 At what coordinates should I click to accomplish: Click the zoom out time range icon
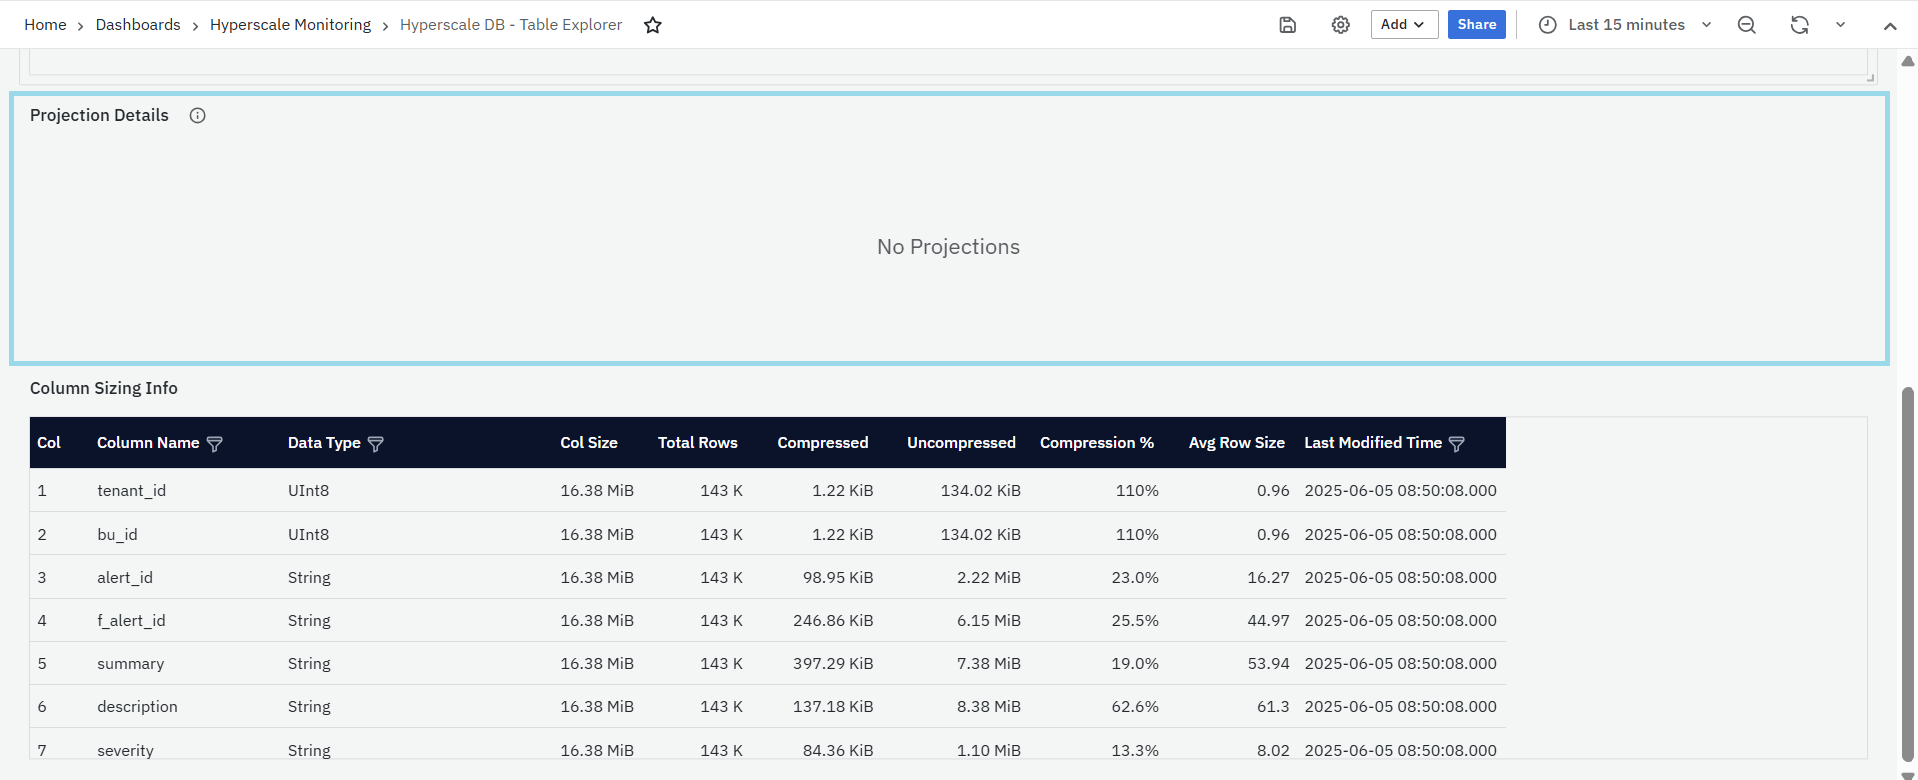(1747, 25)
